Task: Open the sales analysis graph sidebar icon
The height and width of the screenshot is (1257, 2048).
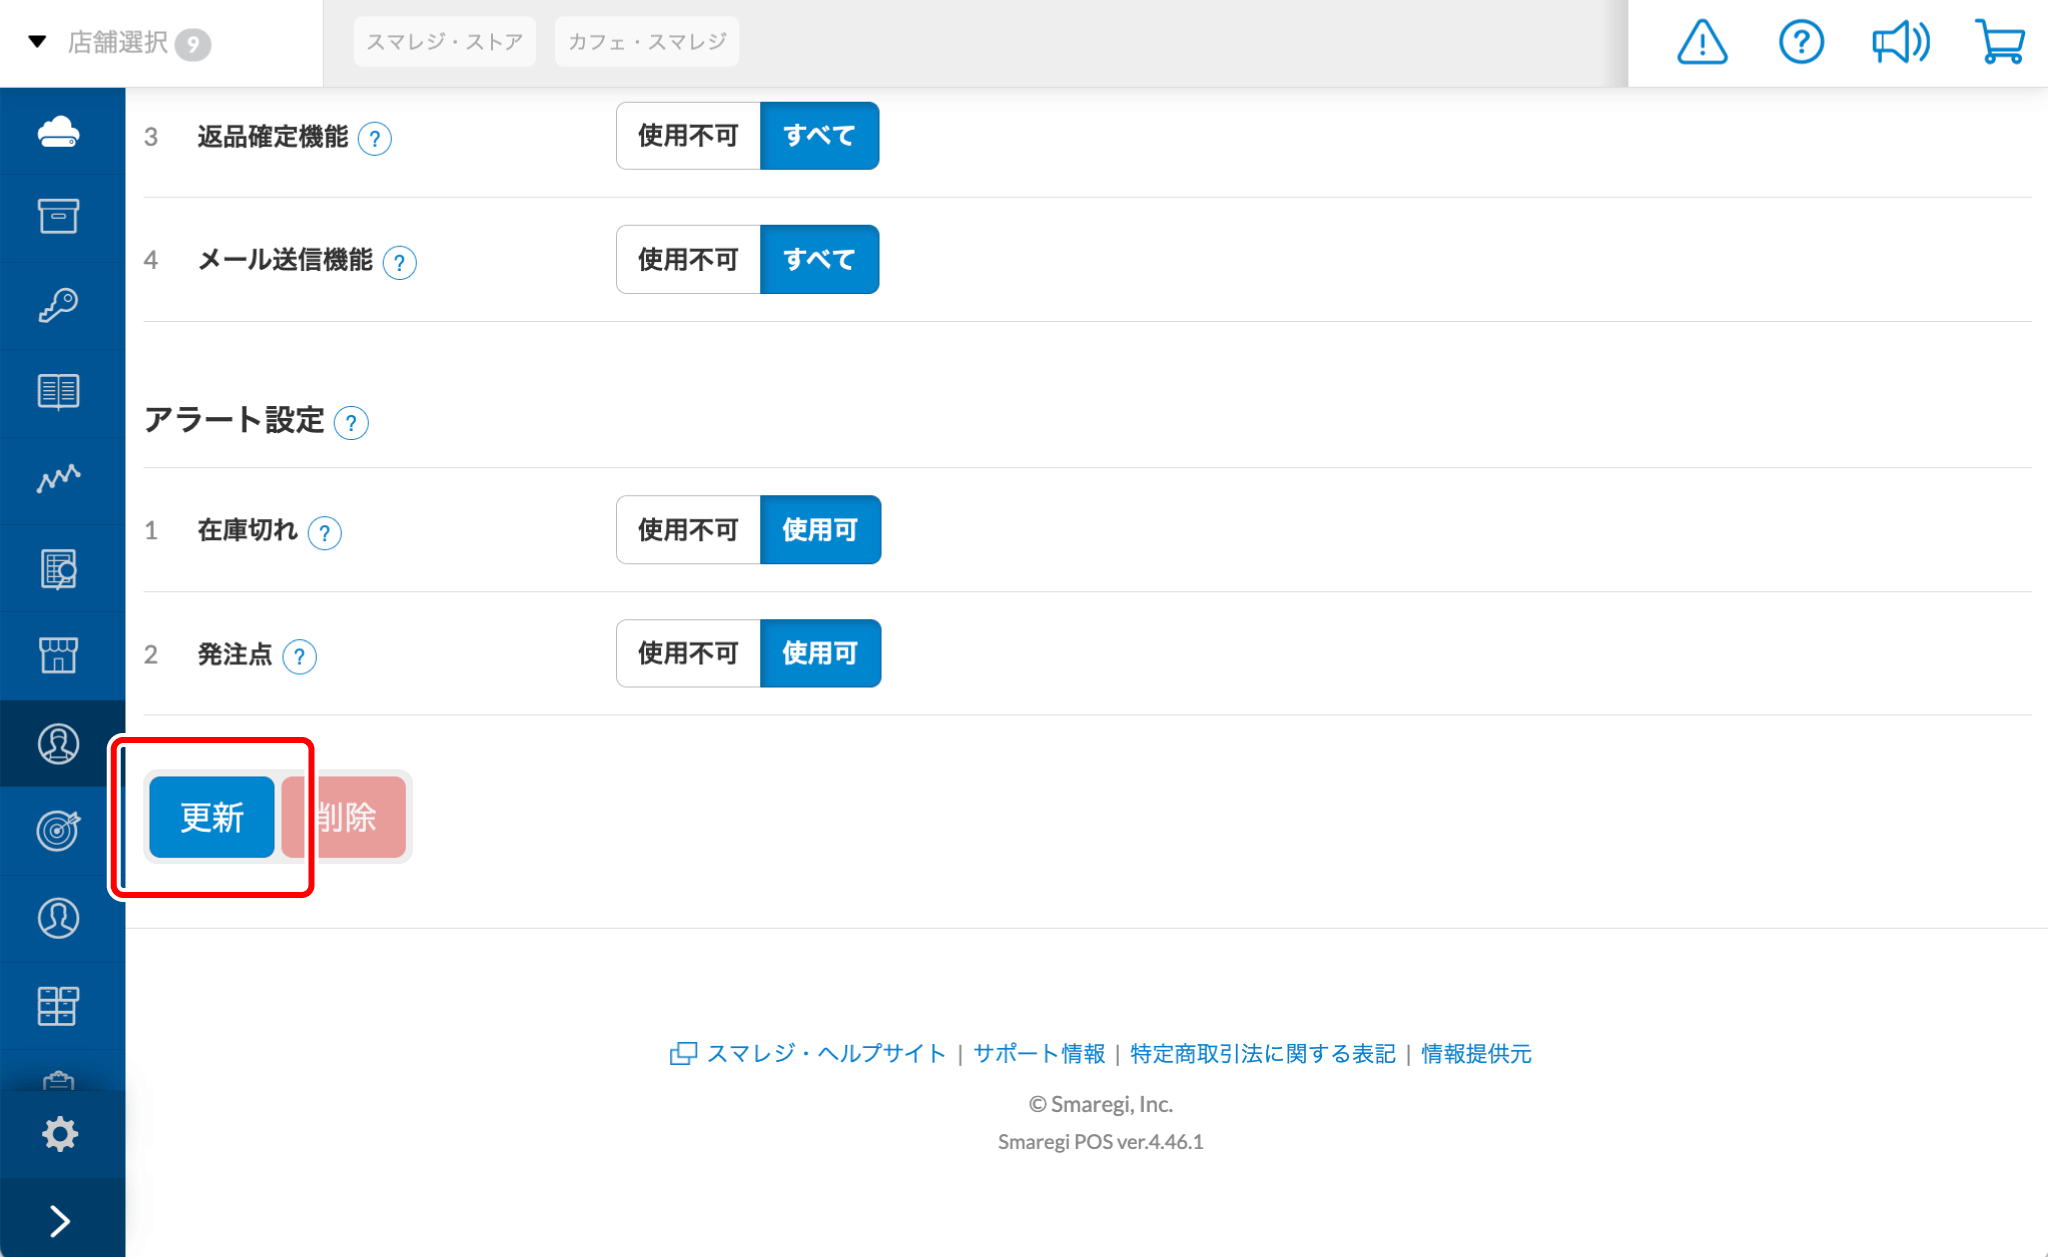Action: (59, 479)
